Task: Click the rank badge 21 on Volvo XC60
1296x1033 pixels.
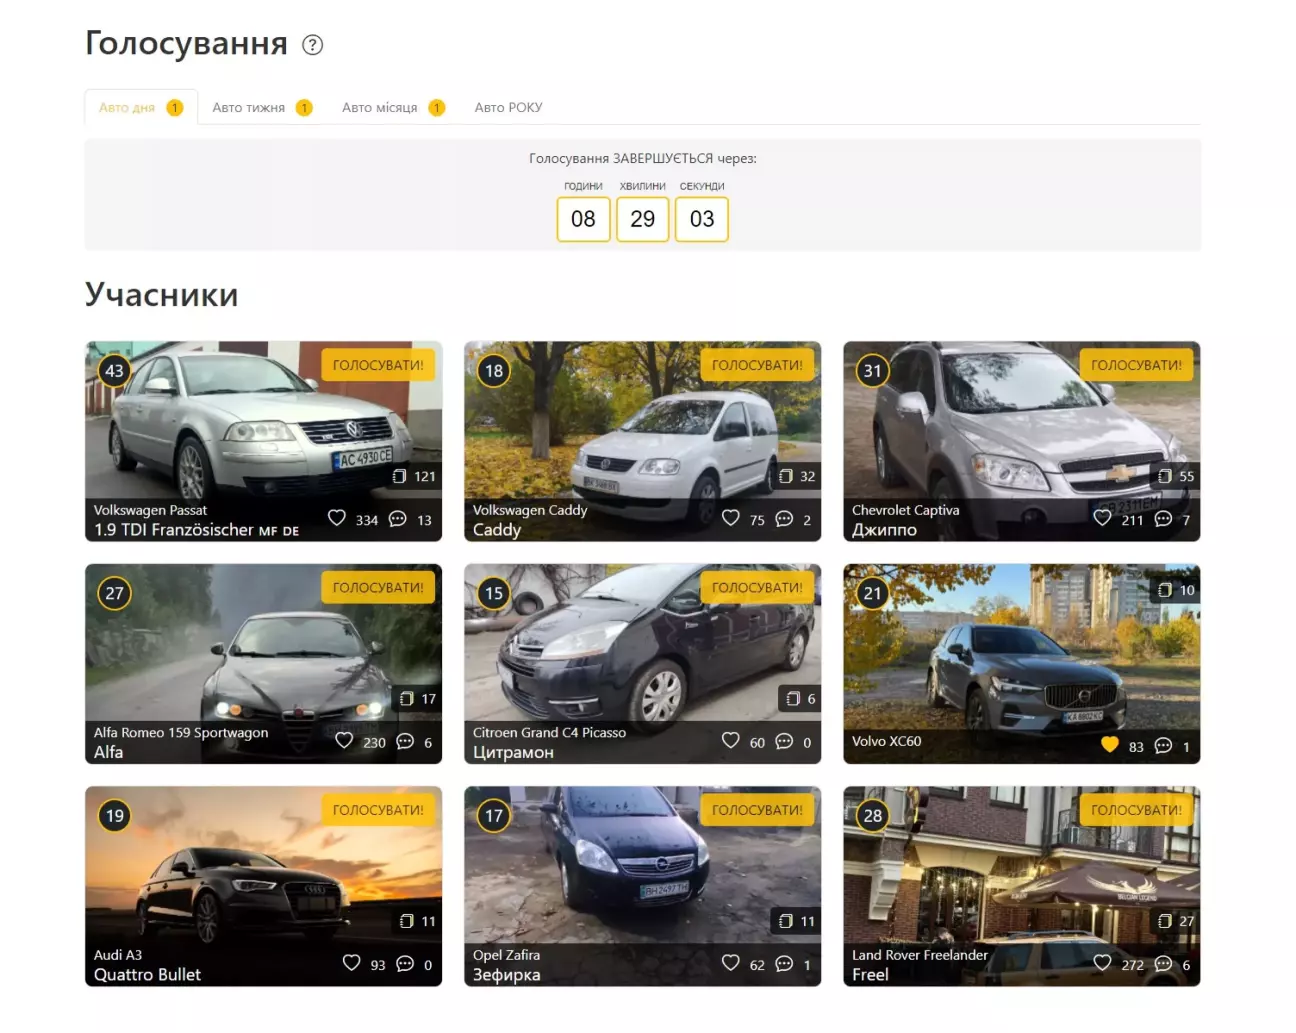Action: [873, 593]
